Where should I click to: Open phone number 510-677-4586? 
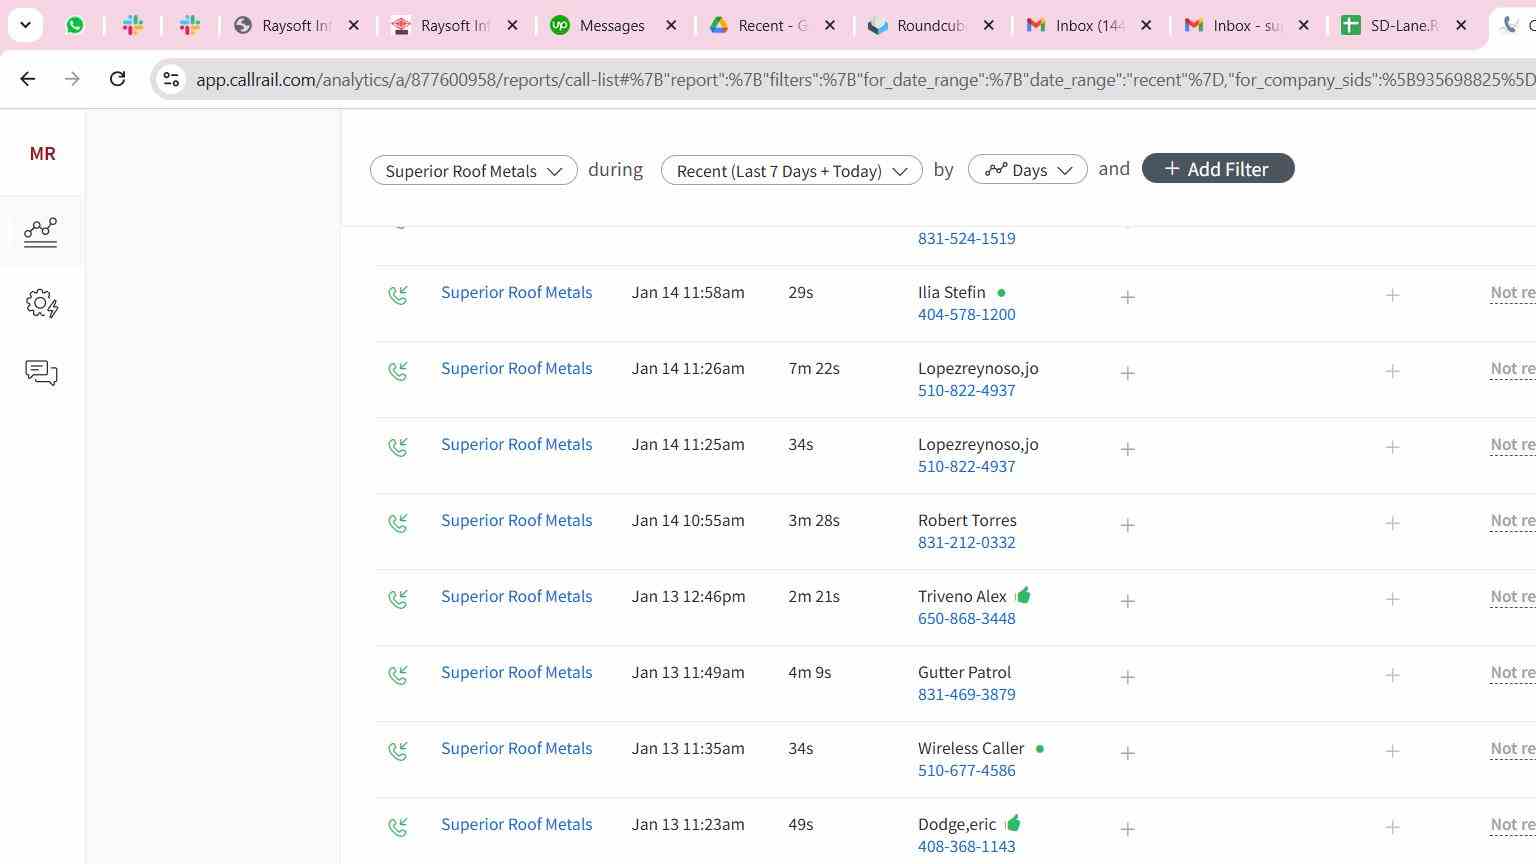pyautogui.click(x=966, y=770)
